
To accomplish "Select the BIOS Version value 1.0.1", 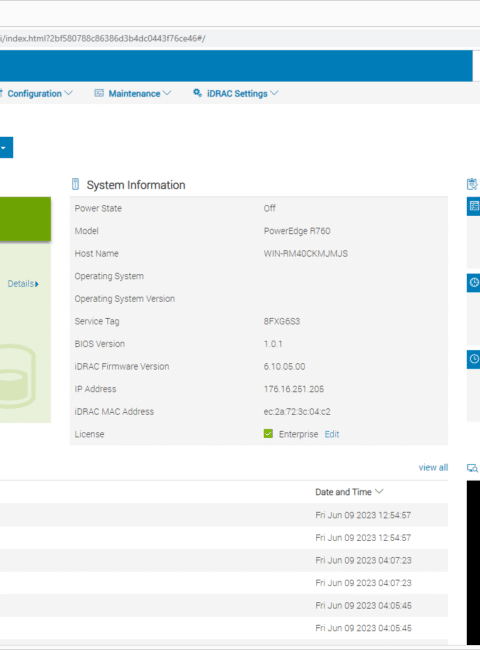I will click(x=273, y=344).
